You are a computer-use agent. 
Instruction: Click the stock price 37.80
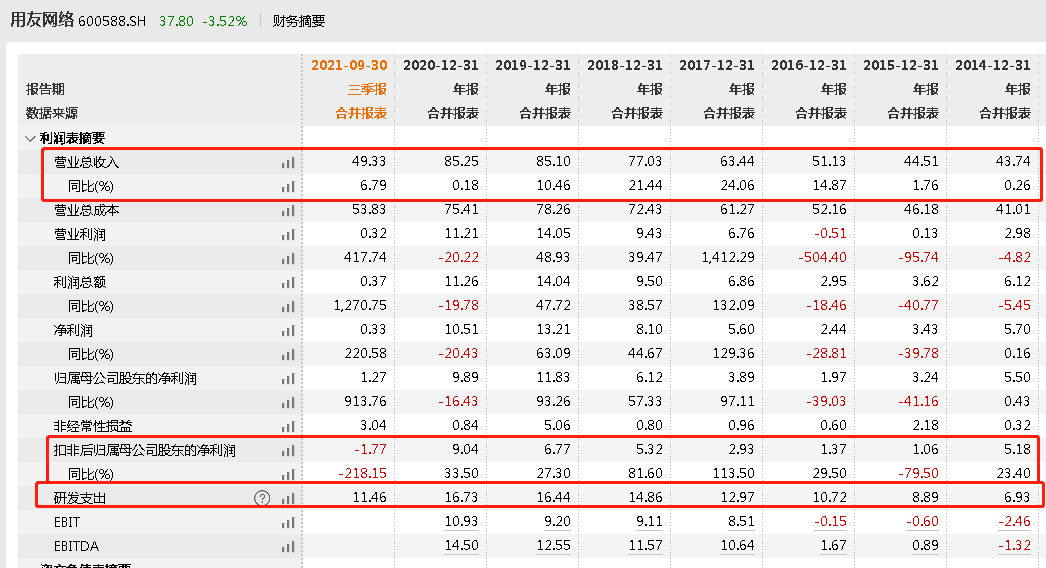pos(176,21)
